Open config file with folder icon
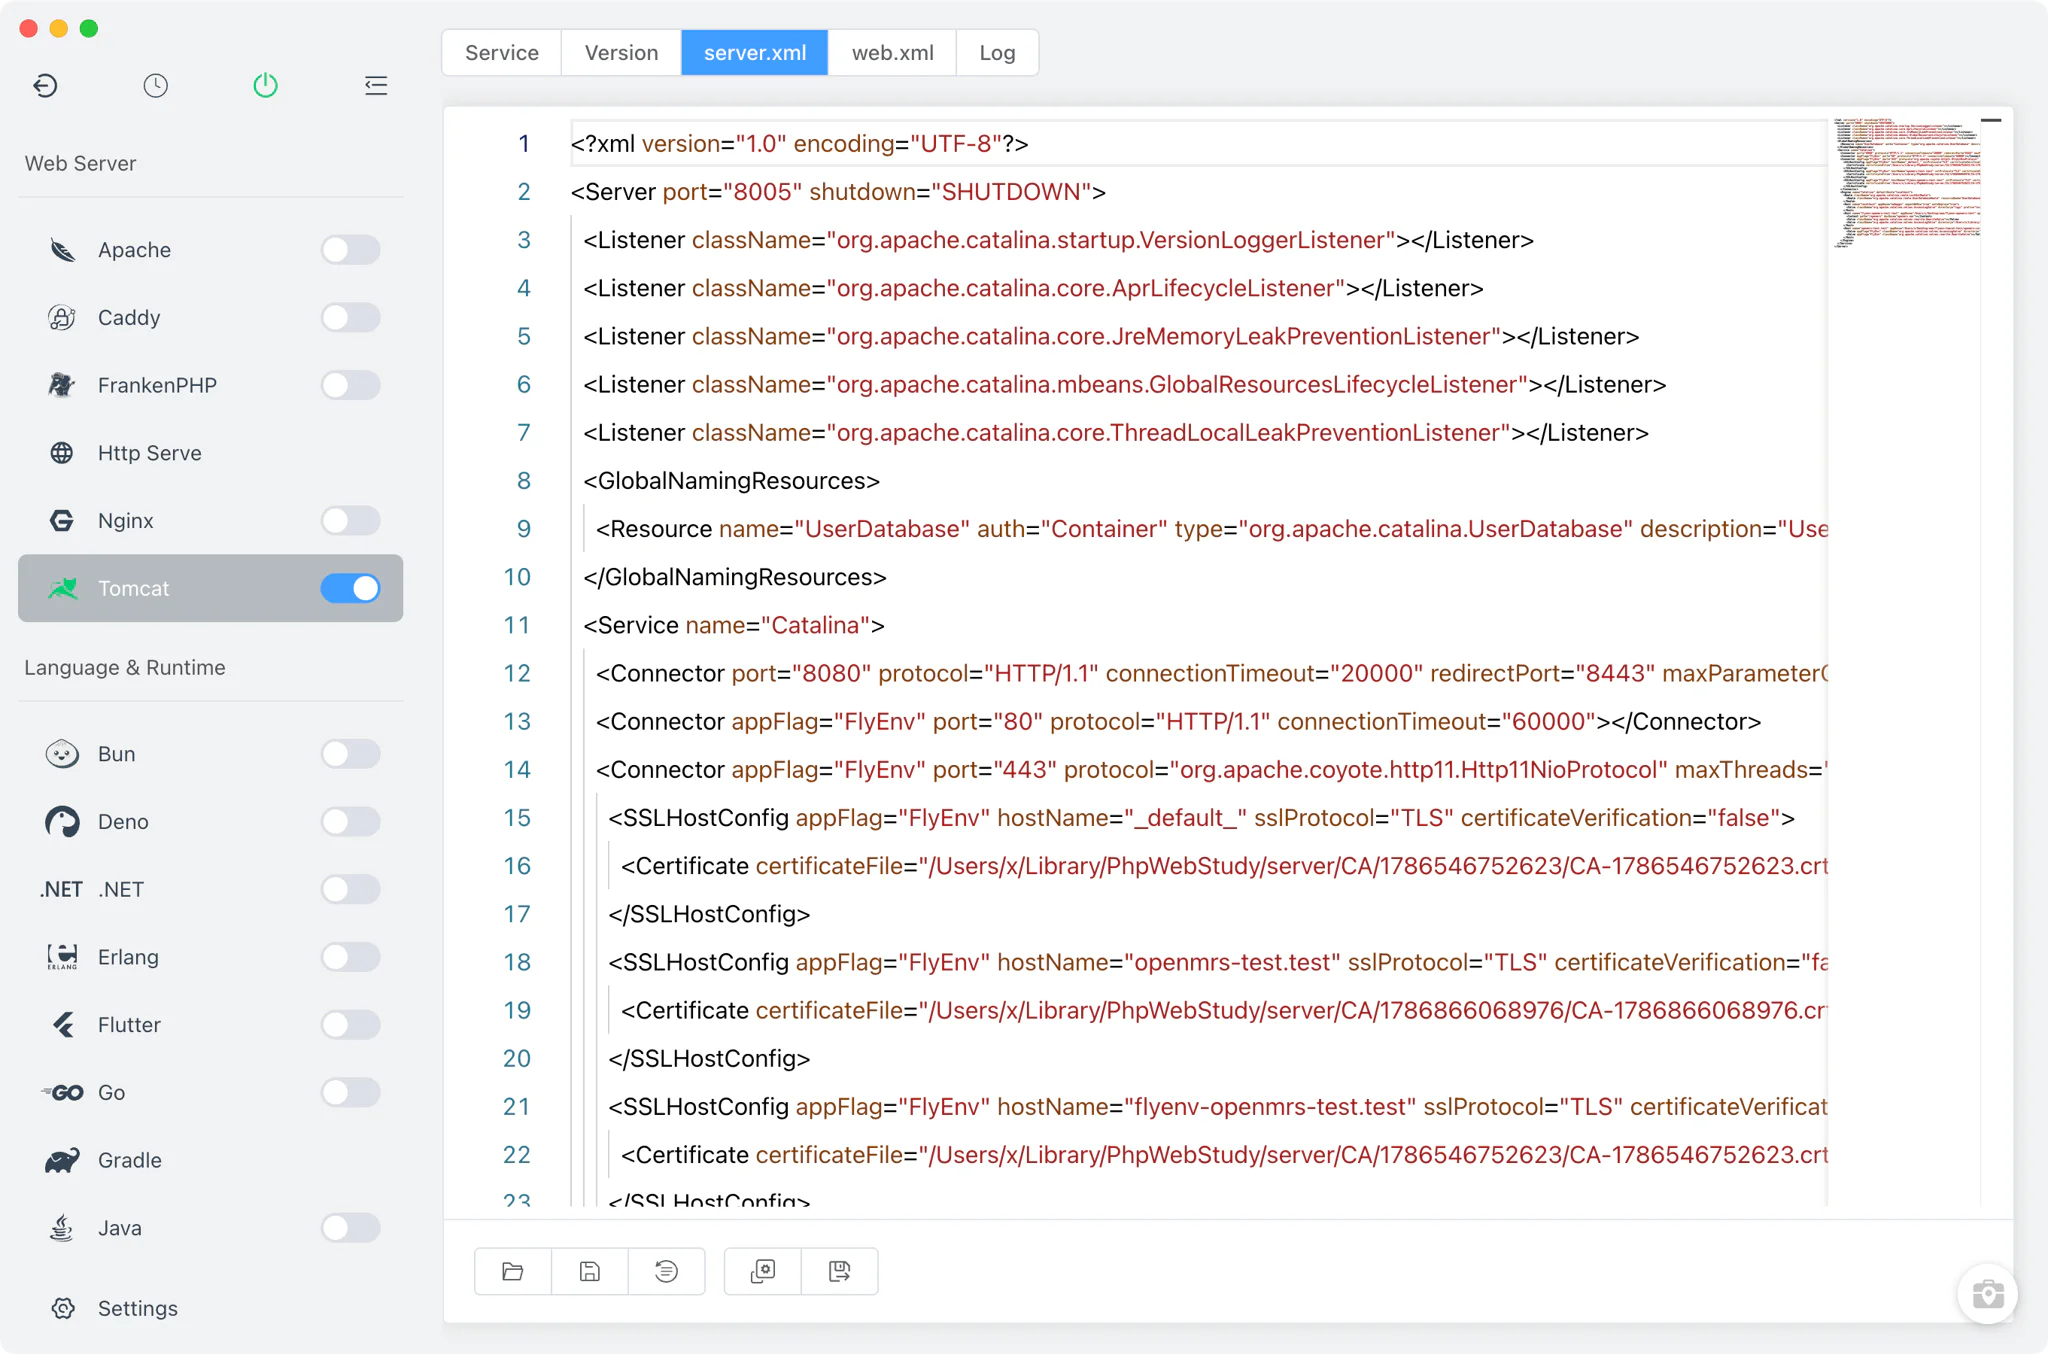This screenshot has width=2048, height=1354. [513, 1271]
